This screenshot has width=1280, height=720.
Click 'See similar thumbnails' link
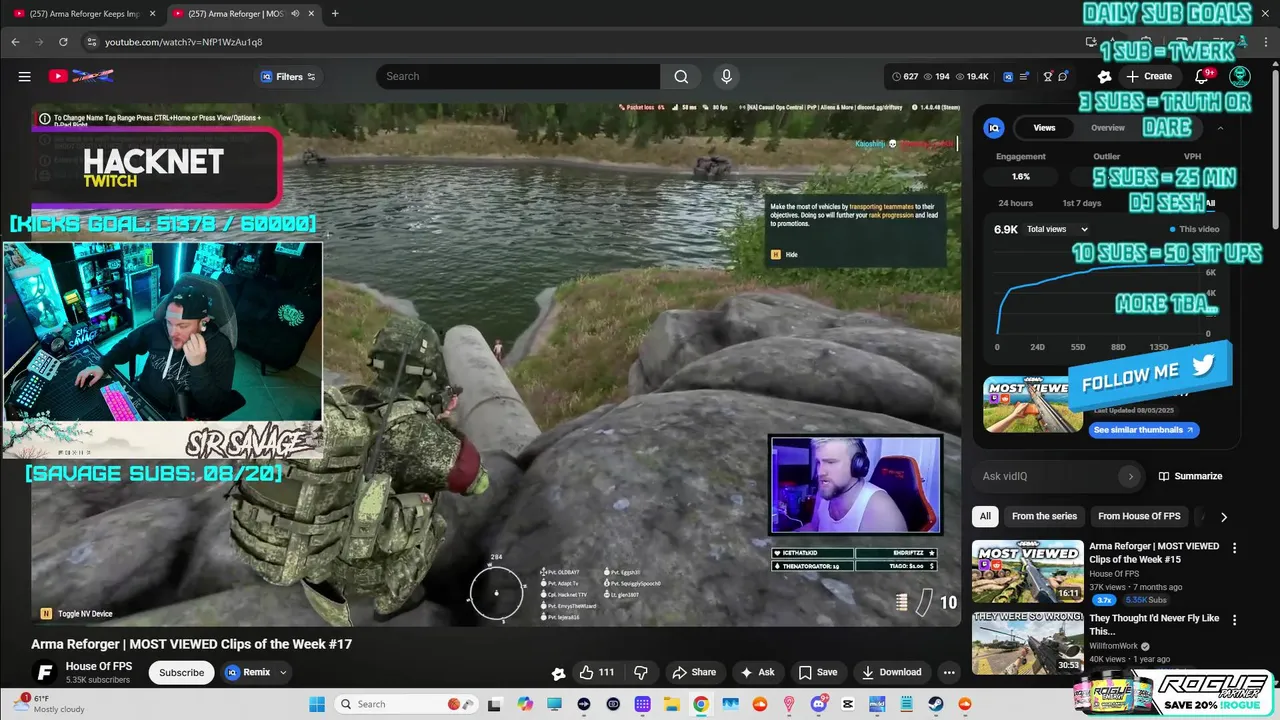click(1144, 430)
